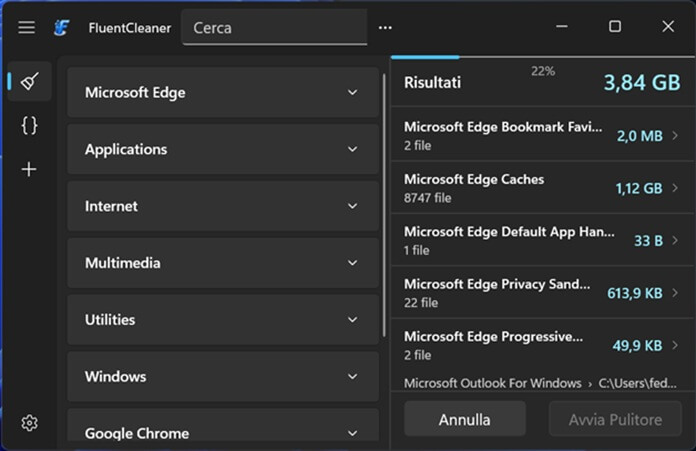This screenshot has width=696, height=451.
Task: Open the three-dot more options menu
Action: tap(385, 28)
